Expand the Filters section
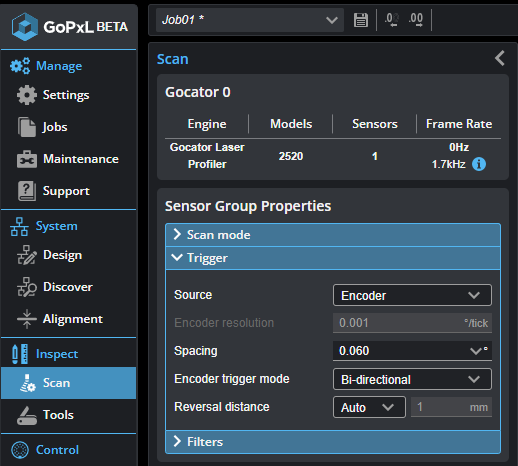Screen dimensions: 518x466 333,442
